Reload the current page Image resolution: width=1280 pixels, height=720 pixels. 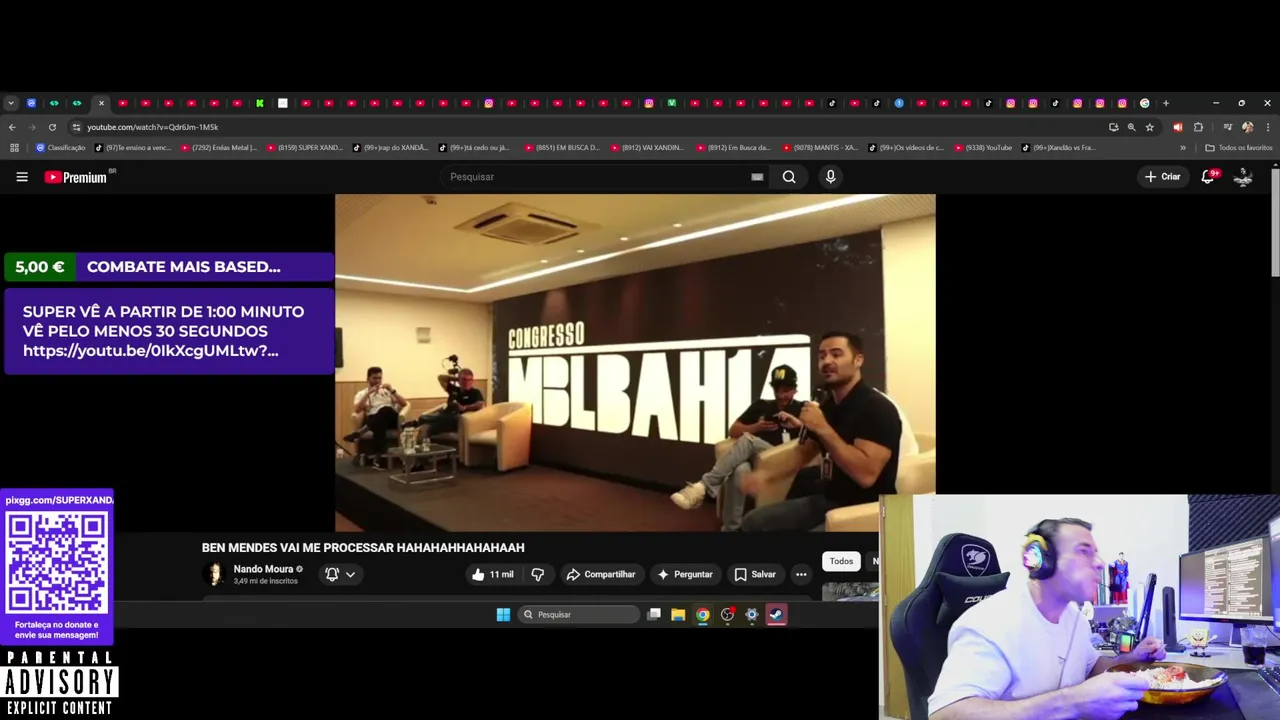[x=52, y=127]
